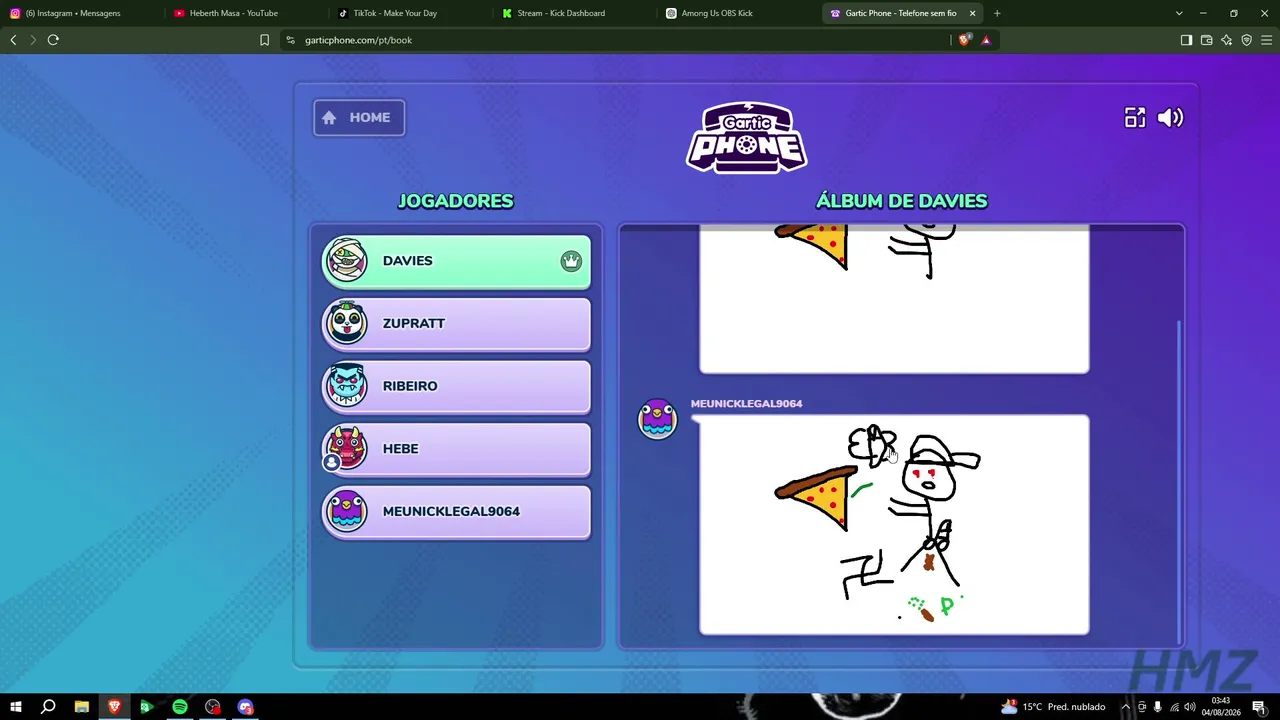Open Brave Leo AI assistant
This screenshot has width=1280, height=720.
(x=1227, y=40)
